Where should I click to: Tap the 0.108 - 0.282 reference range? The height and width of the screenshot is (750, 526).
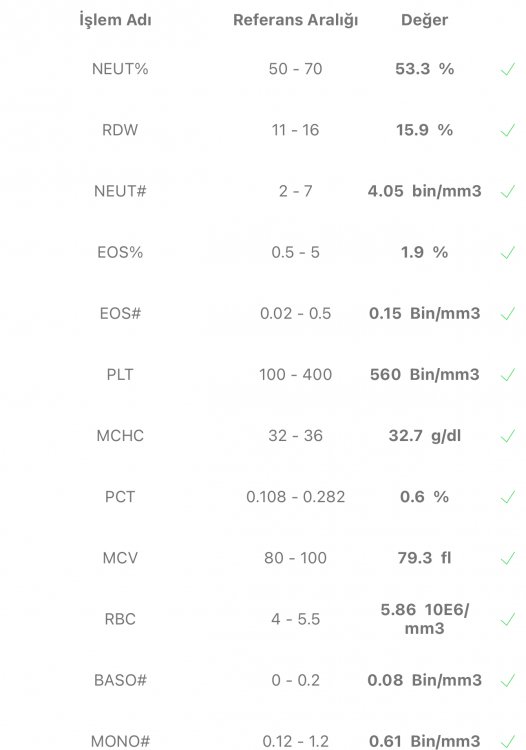click(296, 497)
